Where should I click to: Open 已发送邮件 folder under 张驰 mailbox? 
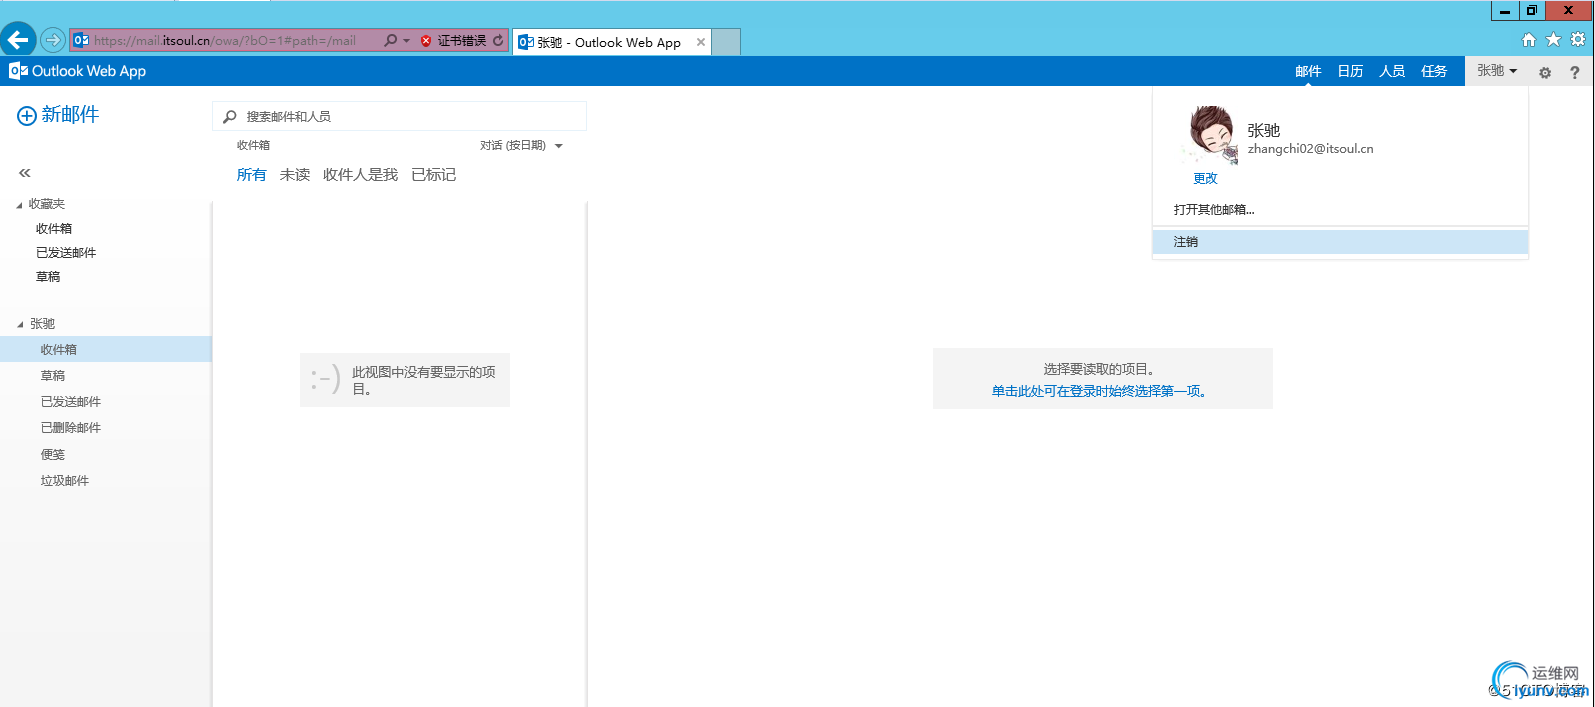pos(71,402)
